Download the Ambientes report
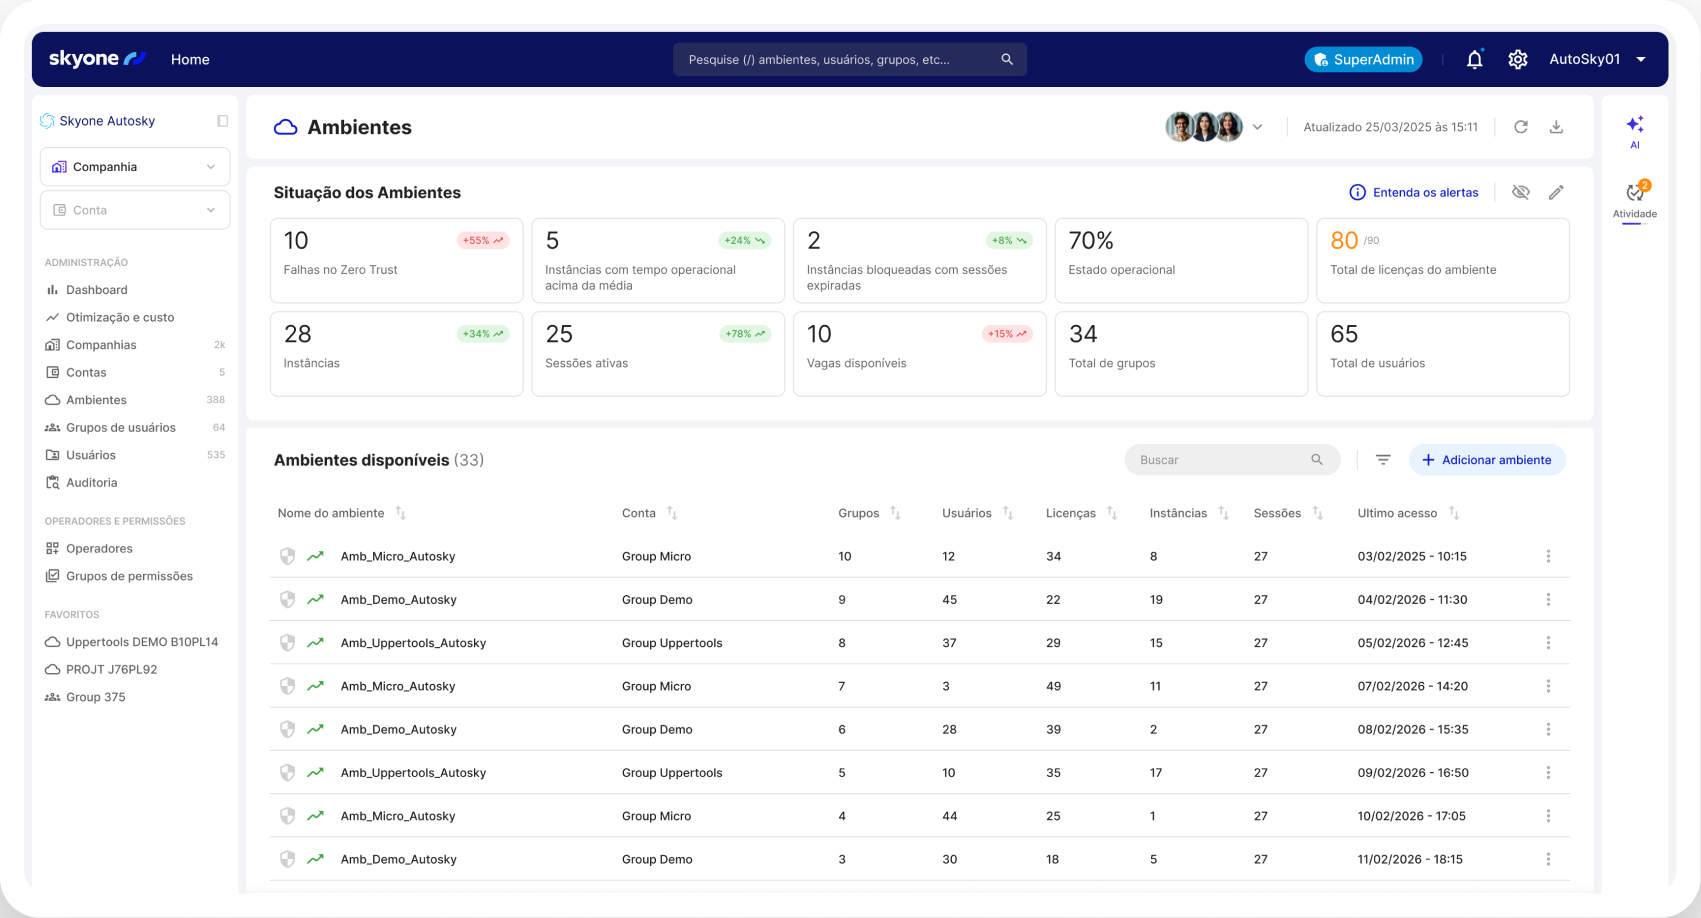The image size is (1701, 918). click(x=1556, y=127)
